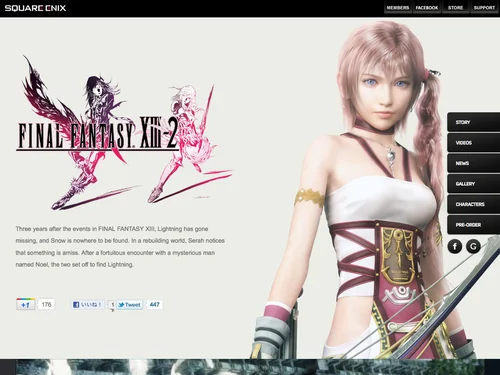Screen dimensions: 500x375
Task: Go to the Store page
Action: pos(455,8)
